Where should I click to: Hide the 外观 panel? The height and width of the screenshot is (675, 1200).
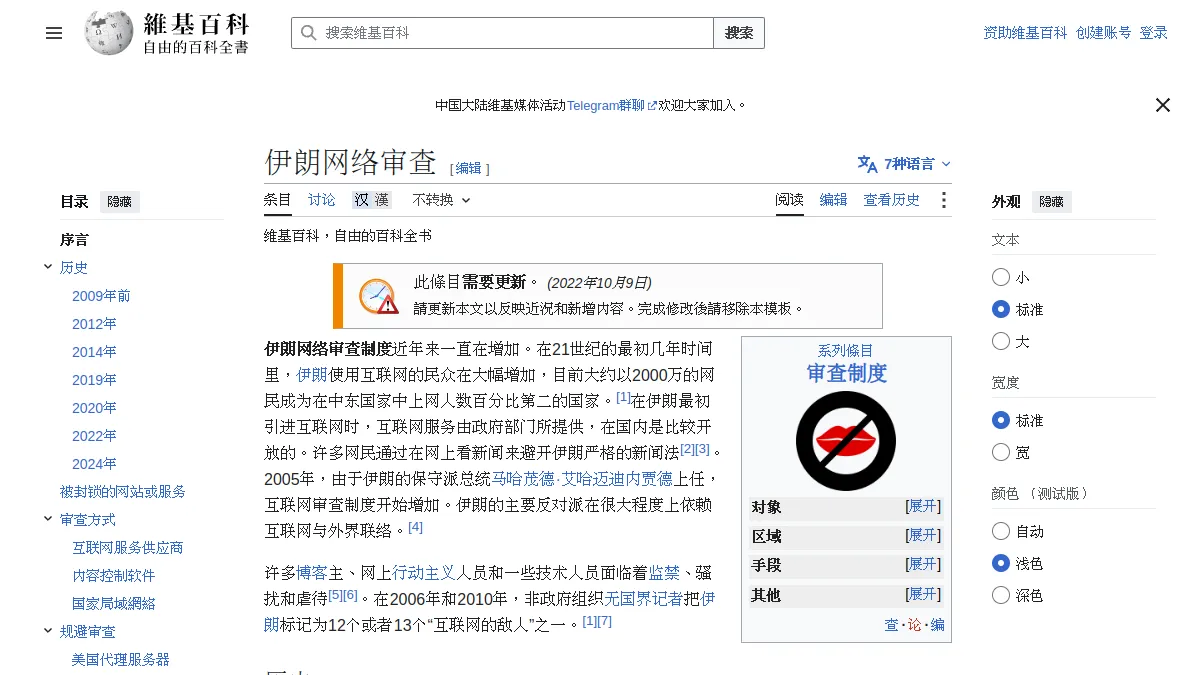click(x=1051, y=201)
